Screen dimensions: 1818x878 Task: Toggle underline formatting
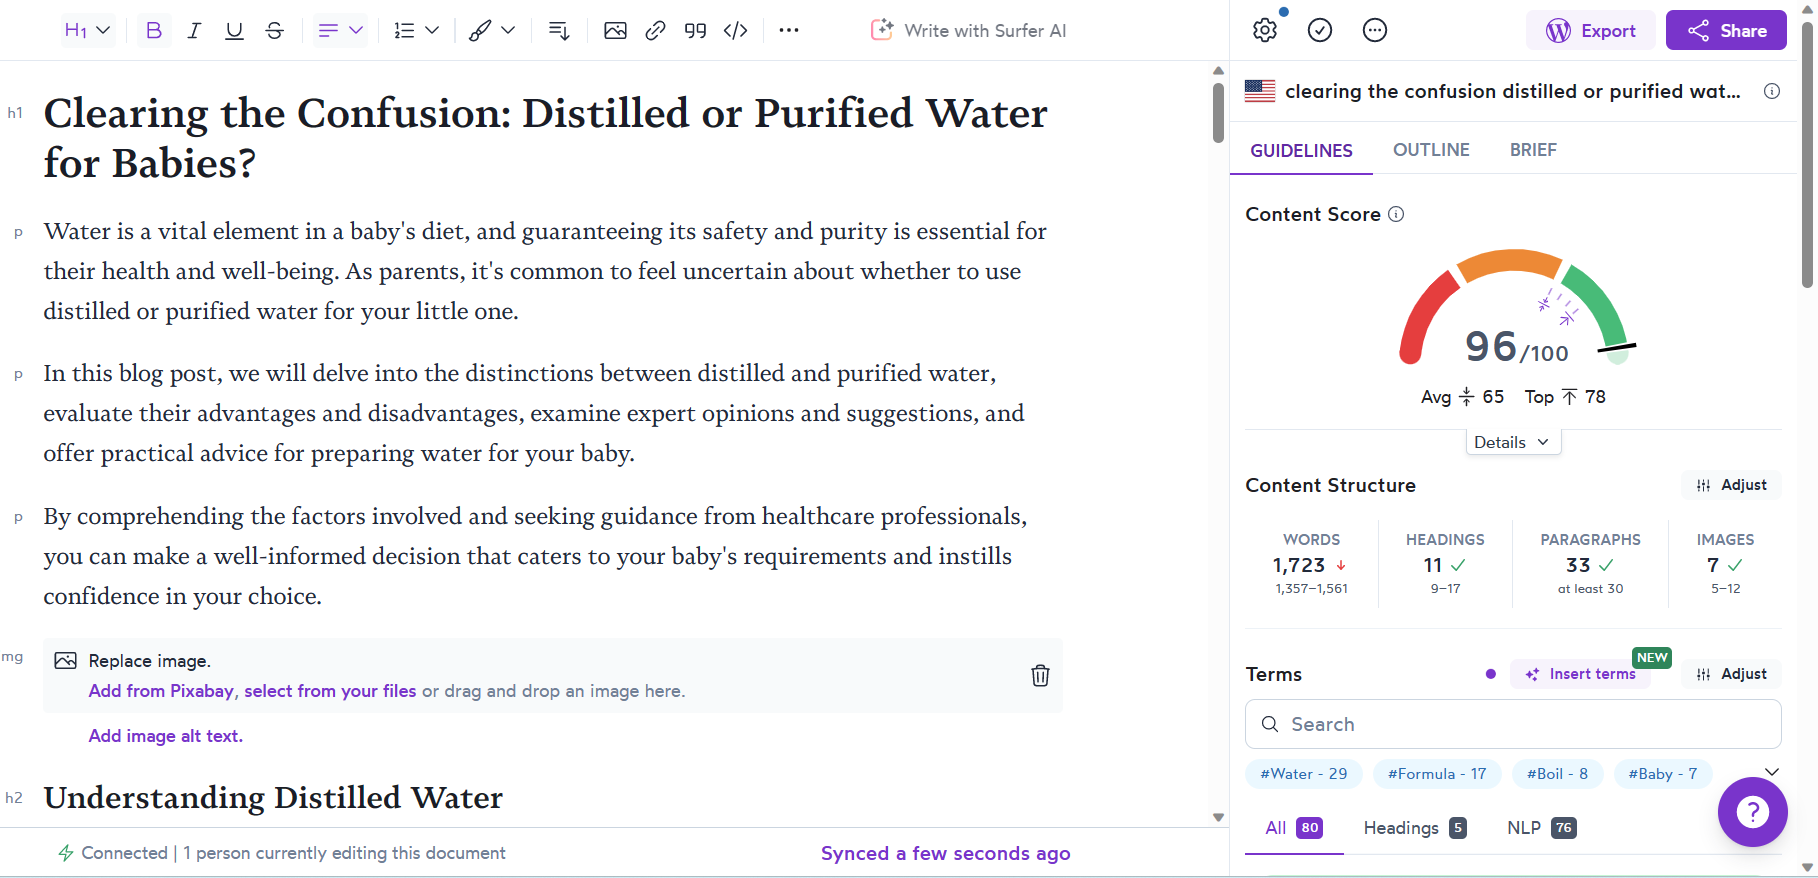coord(234,31)
